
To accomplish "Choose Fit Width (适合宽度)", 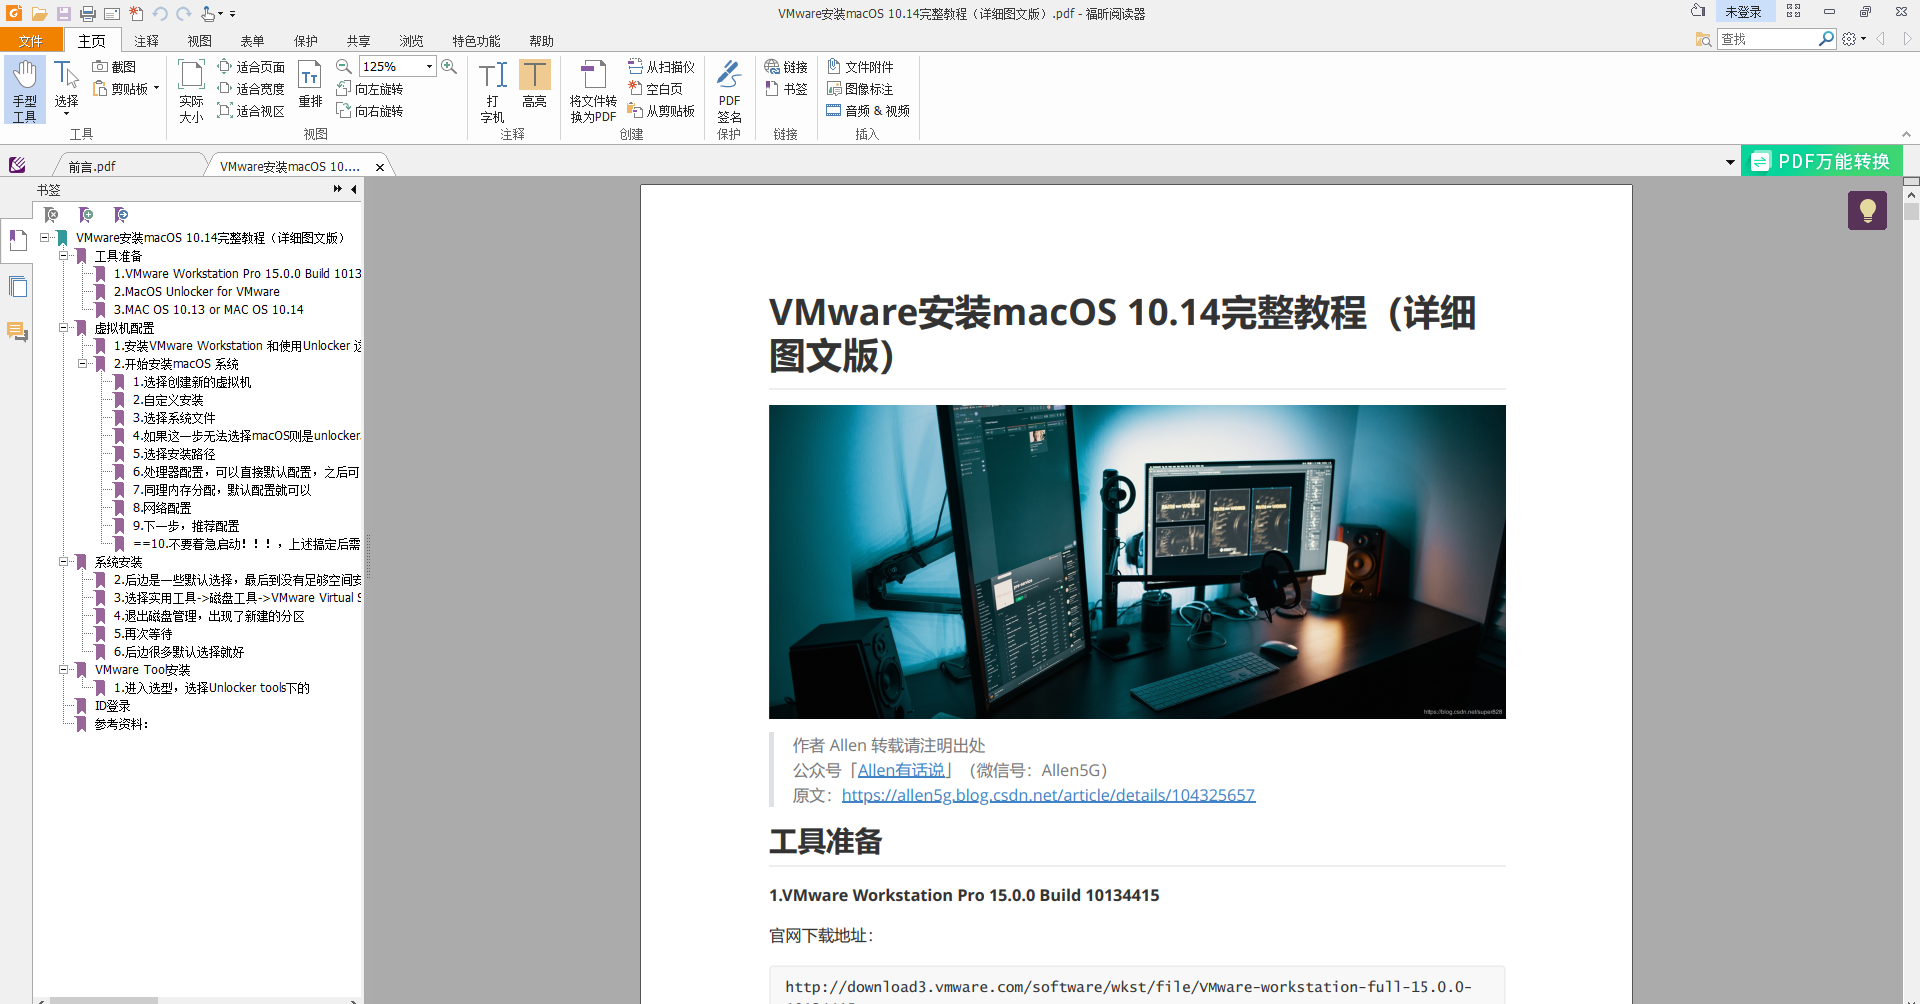I will (x=251, y=89).
